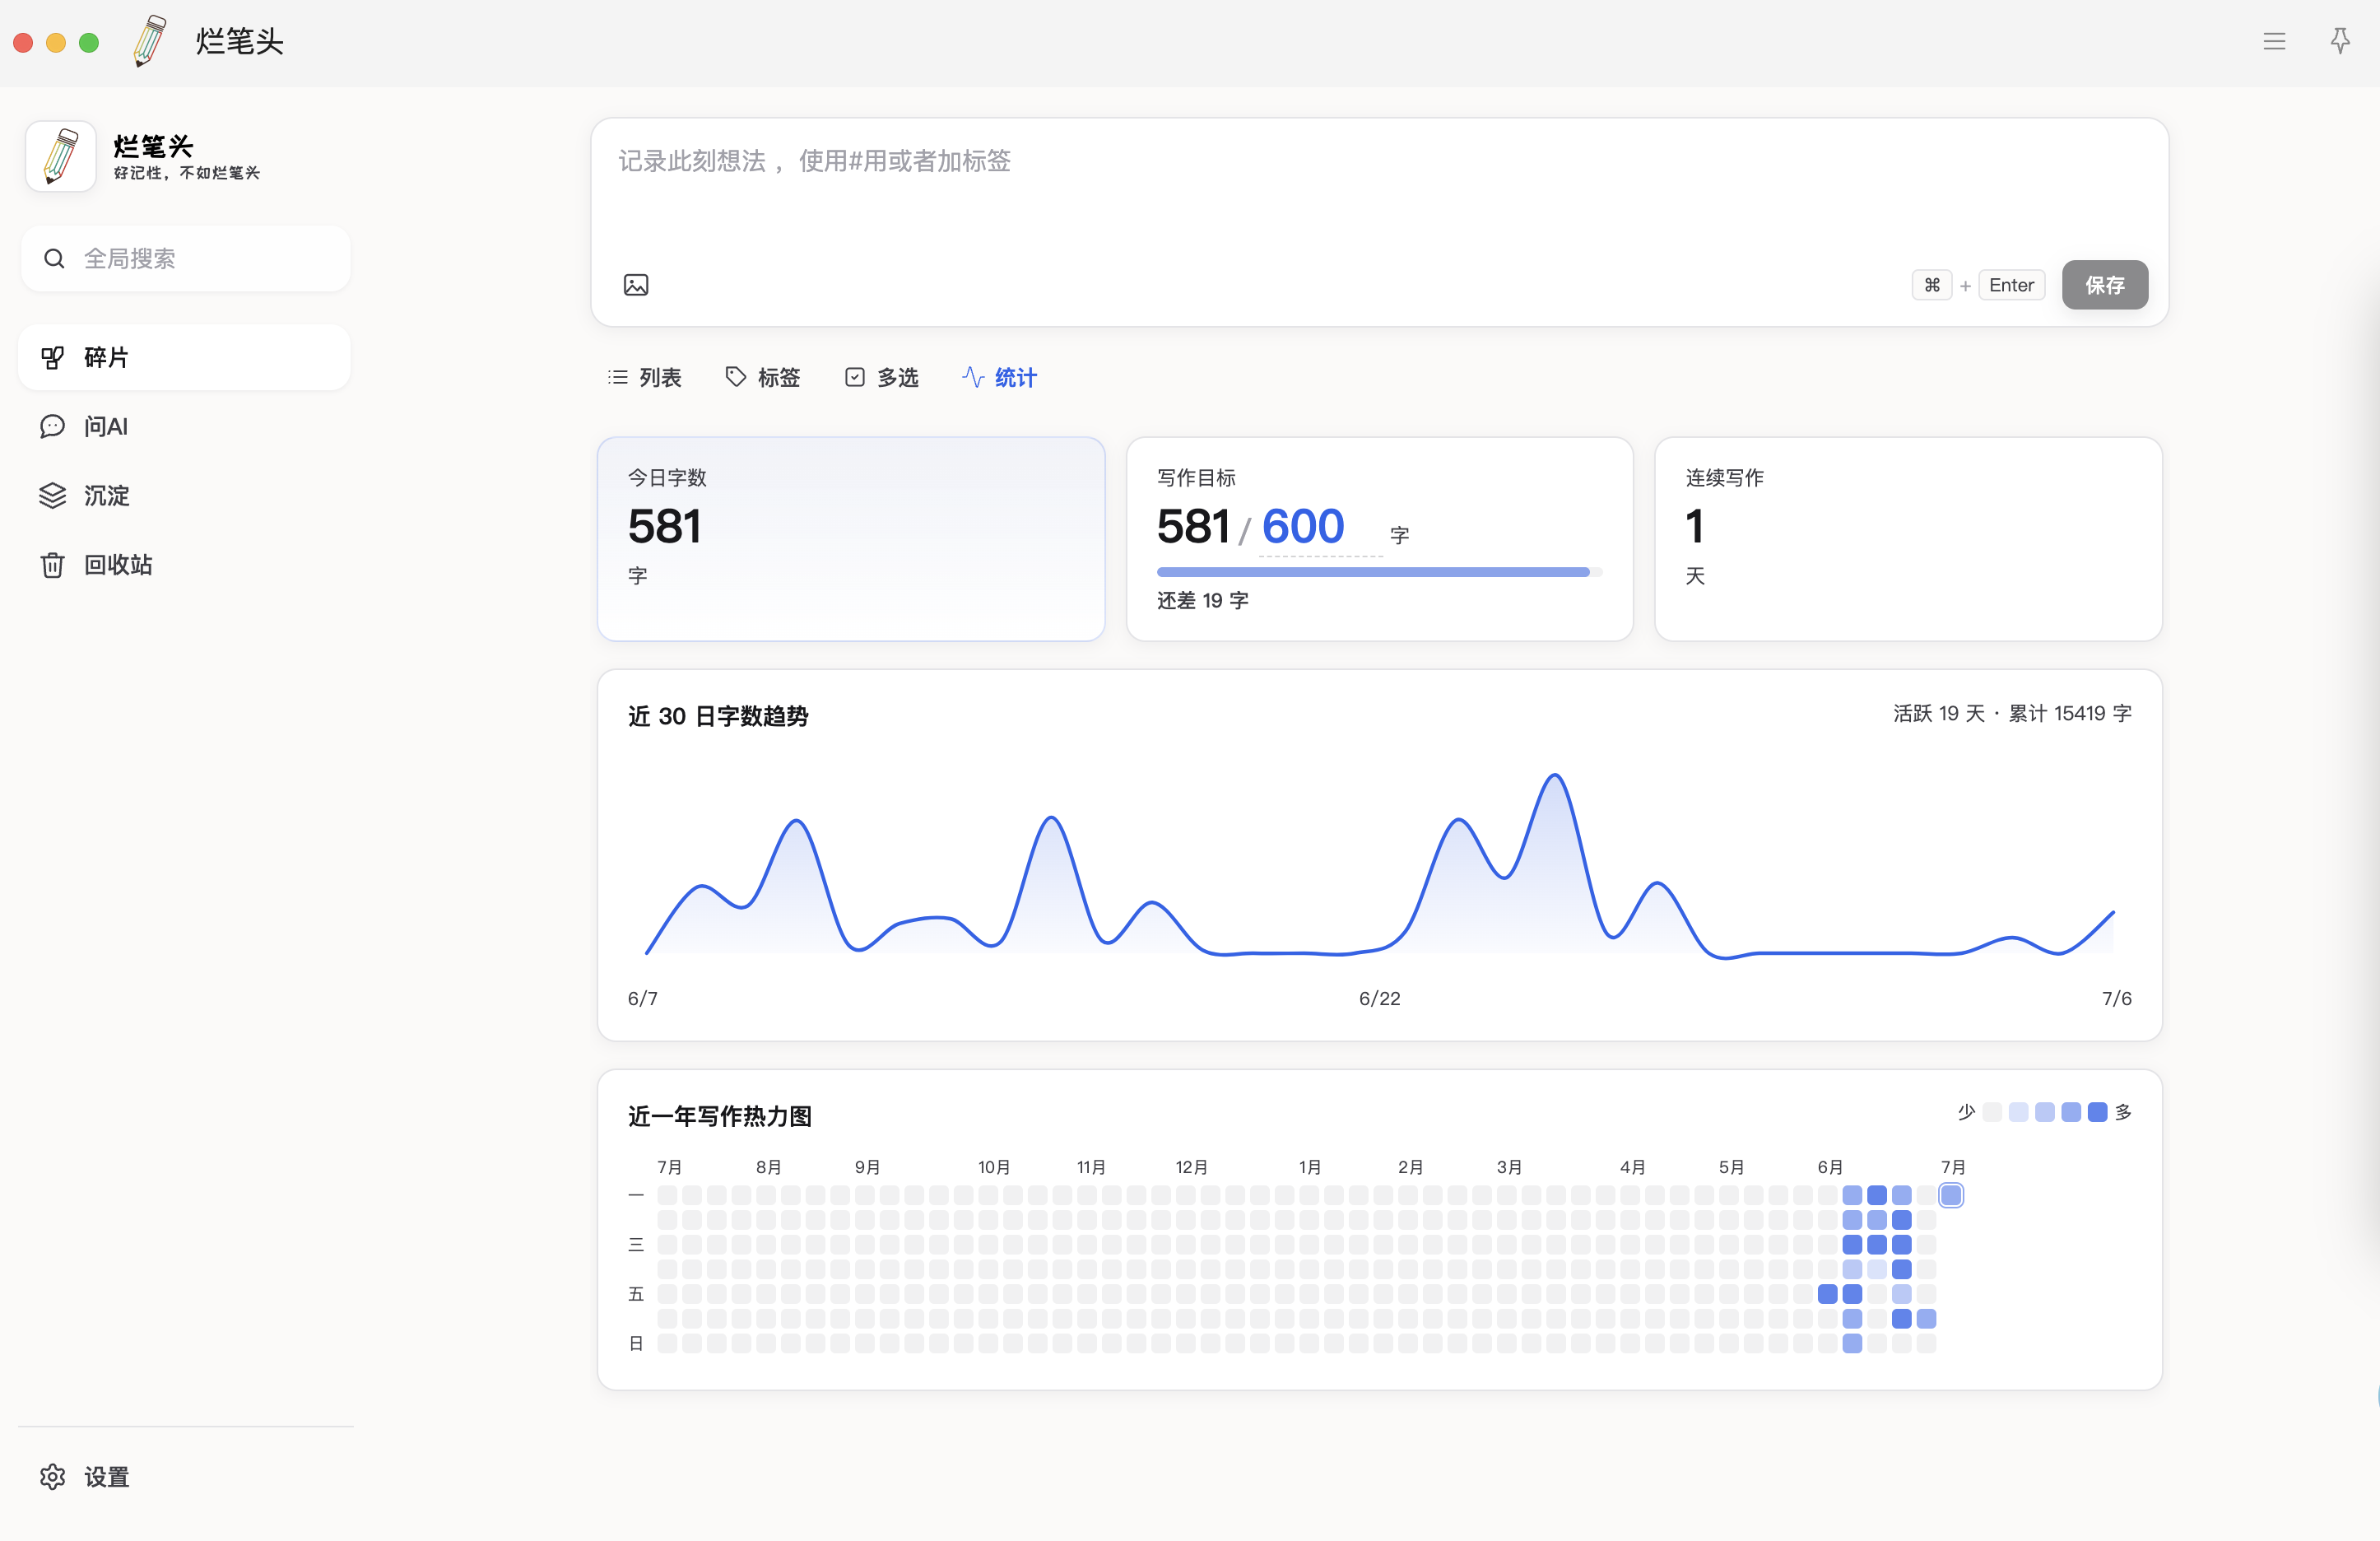This screenshot has width=2380, height=1541.
Task: Select the 统计 statistics tab
Action: click(x=999, y=377)
